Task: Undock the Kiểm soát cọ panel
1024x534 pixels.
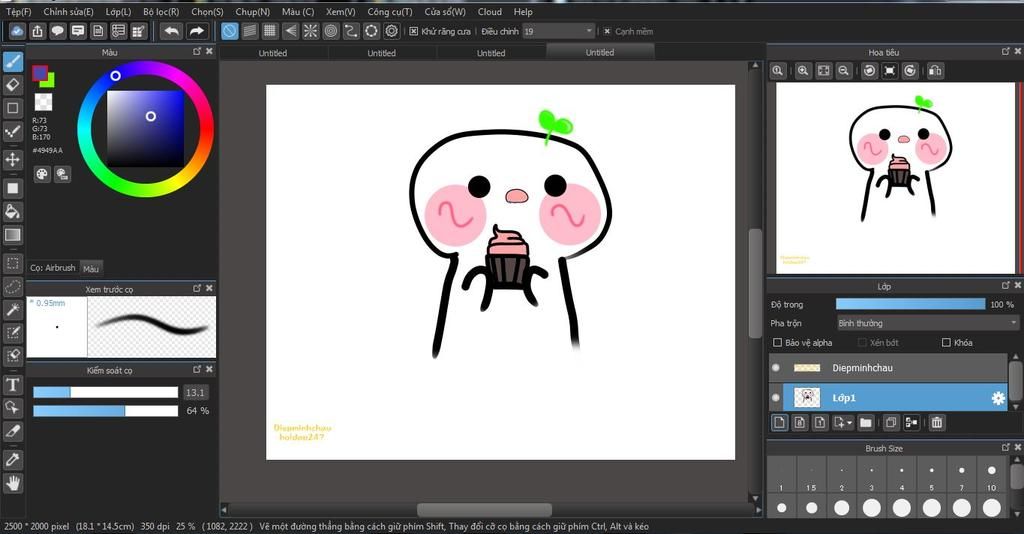Action: click(197, 369)
